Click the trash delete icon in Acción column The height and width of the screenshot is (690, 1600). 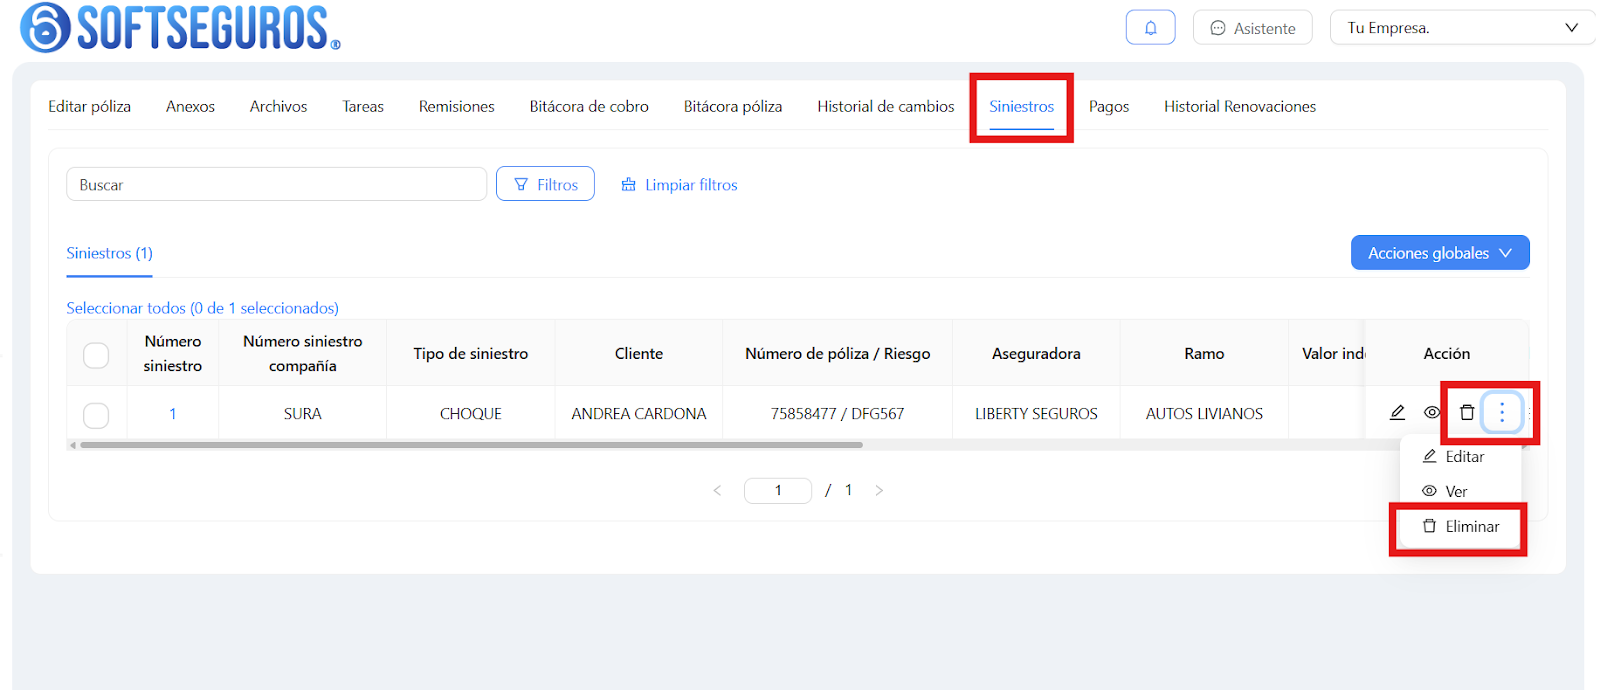tap(1467, 412)
